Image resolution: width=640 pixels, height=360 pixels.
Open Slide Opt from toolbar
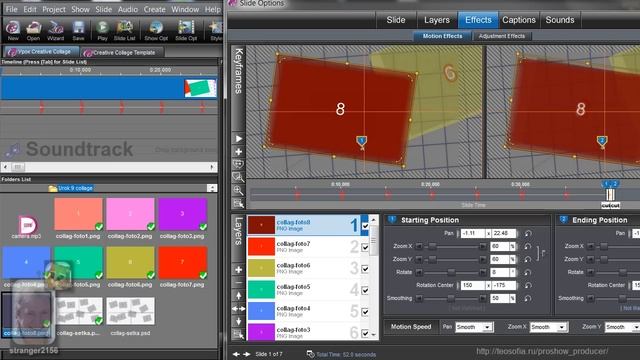(186, 30)
